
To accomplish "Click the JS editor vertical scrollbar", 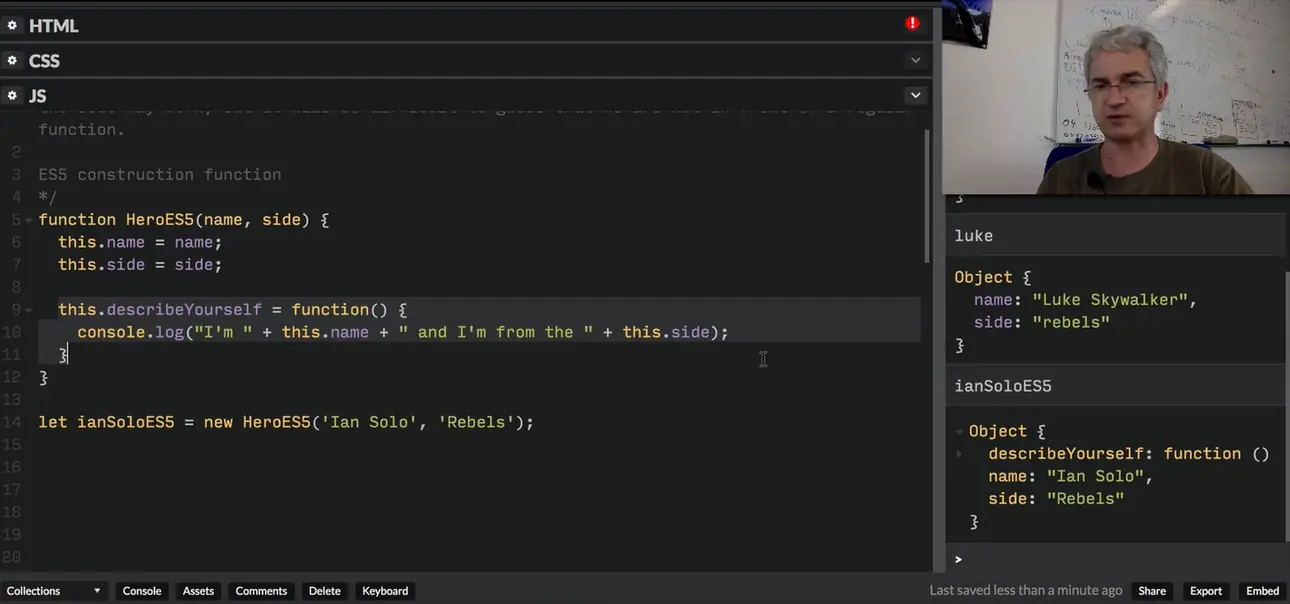I will (x=927, y=195).
